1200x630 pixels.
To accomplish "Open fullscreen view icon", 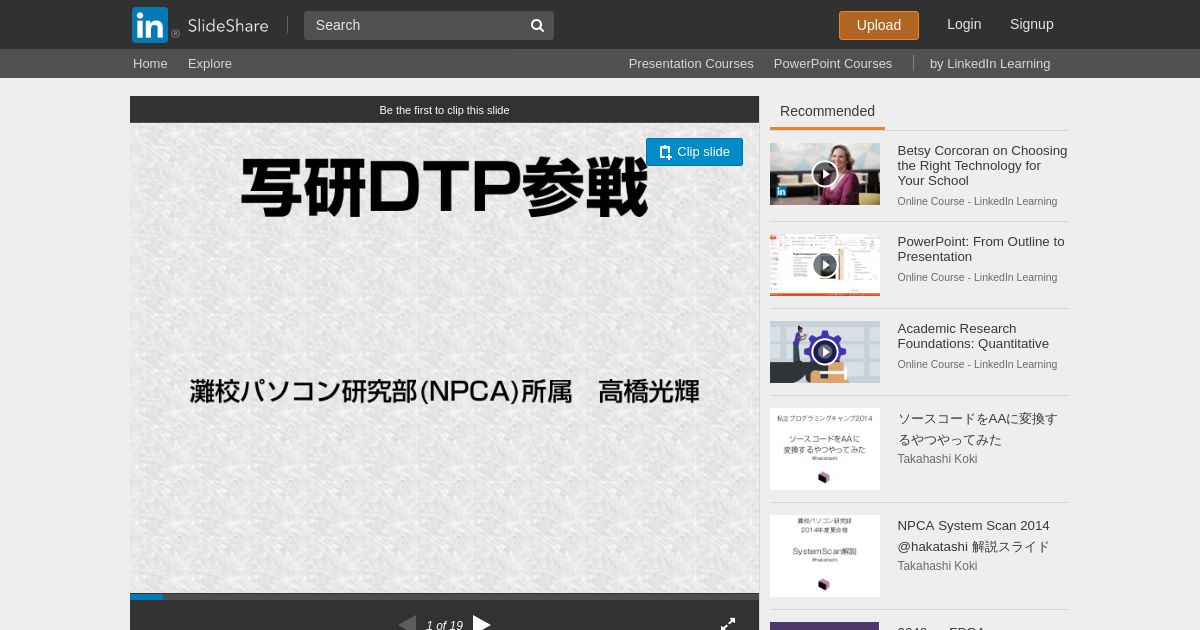I will tap(728, 624).
